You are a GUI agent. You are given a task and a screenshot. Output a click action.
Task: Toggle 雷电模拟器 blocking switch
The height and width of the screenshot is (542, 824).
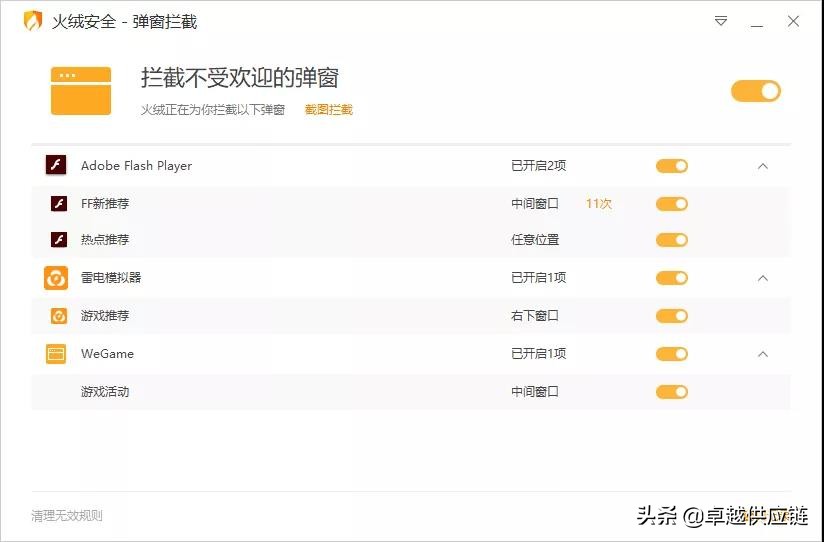click(672, 278)
